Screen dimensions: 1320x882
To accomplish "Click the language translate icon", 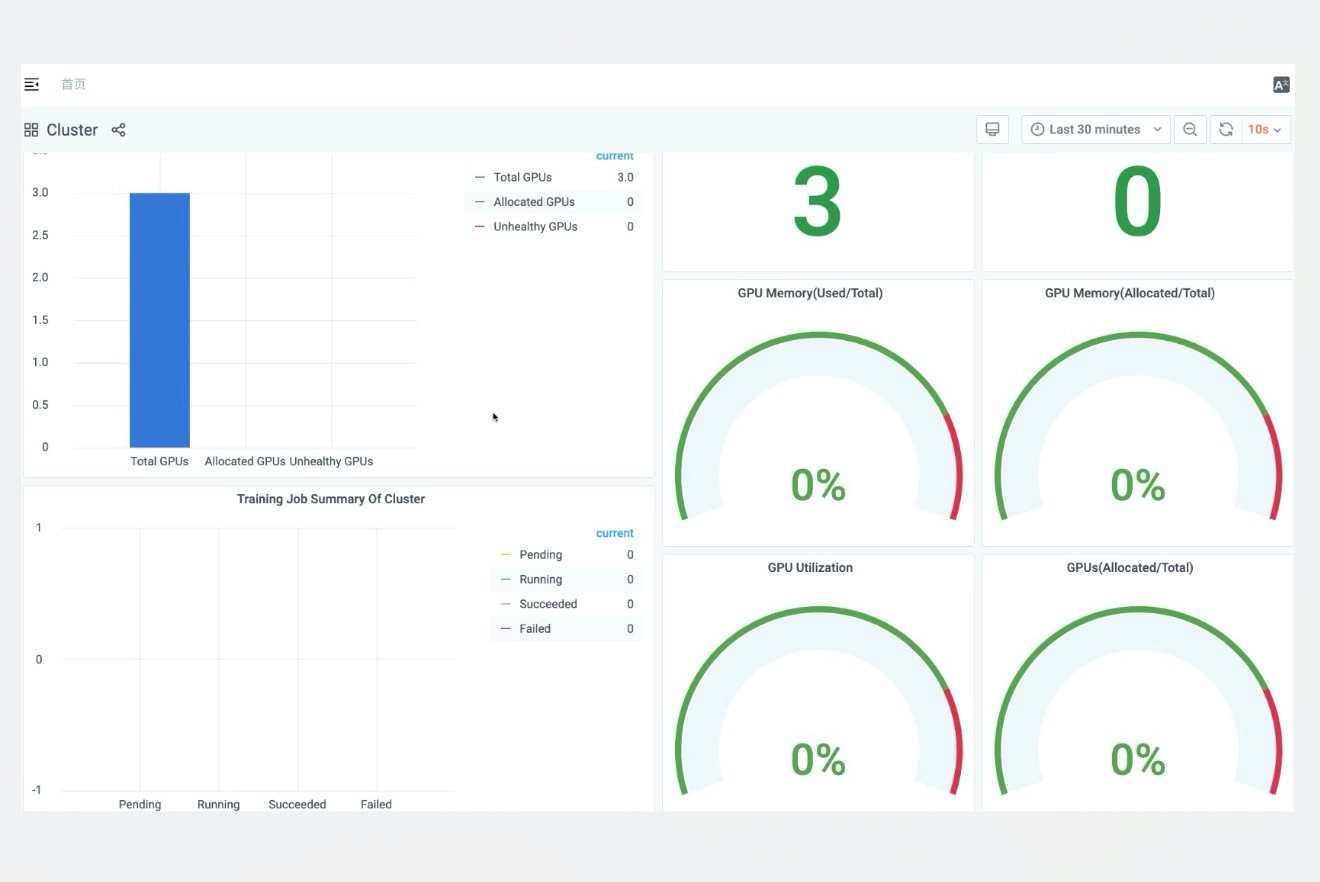I will (1281, 85).
